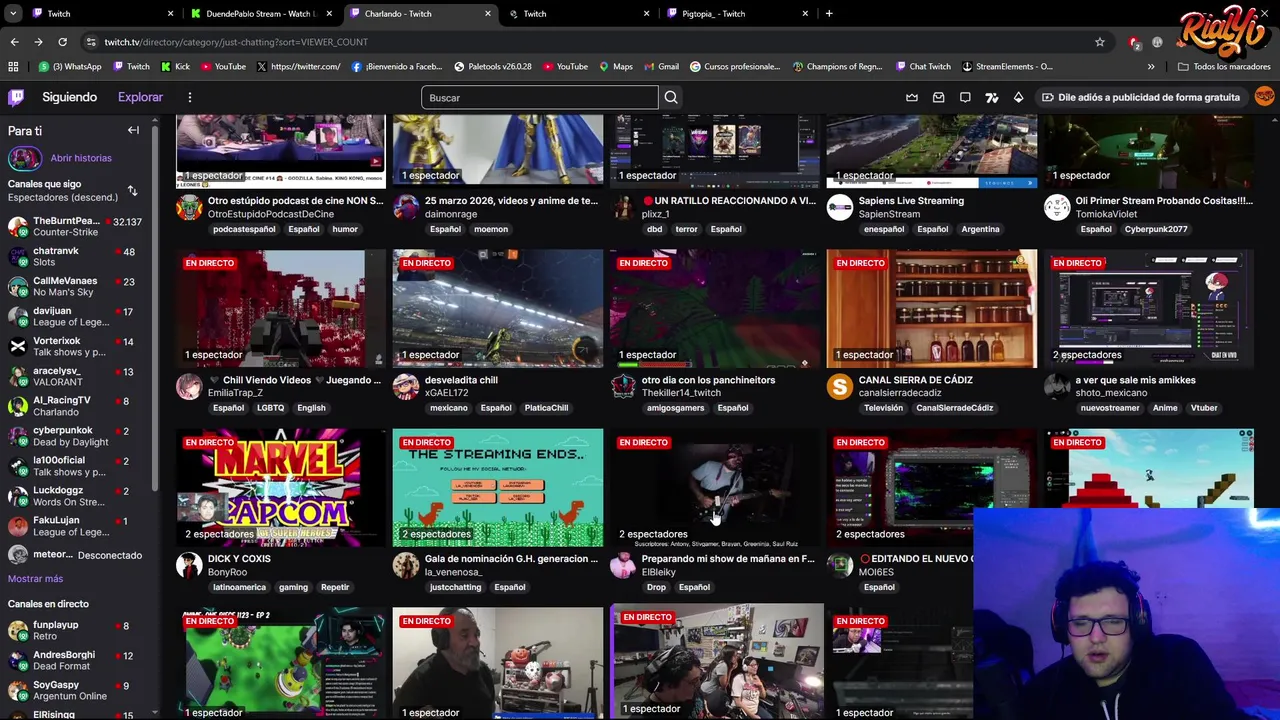Close the Charlando - Twitch tab
The height and width of the screenshot is (720, 1280).
pyautogui.click(x=488, y=14)
